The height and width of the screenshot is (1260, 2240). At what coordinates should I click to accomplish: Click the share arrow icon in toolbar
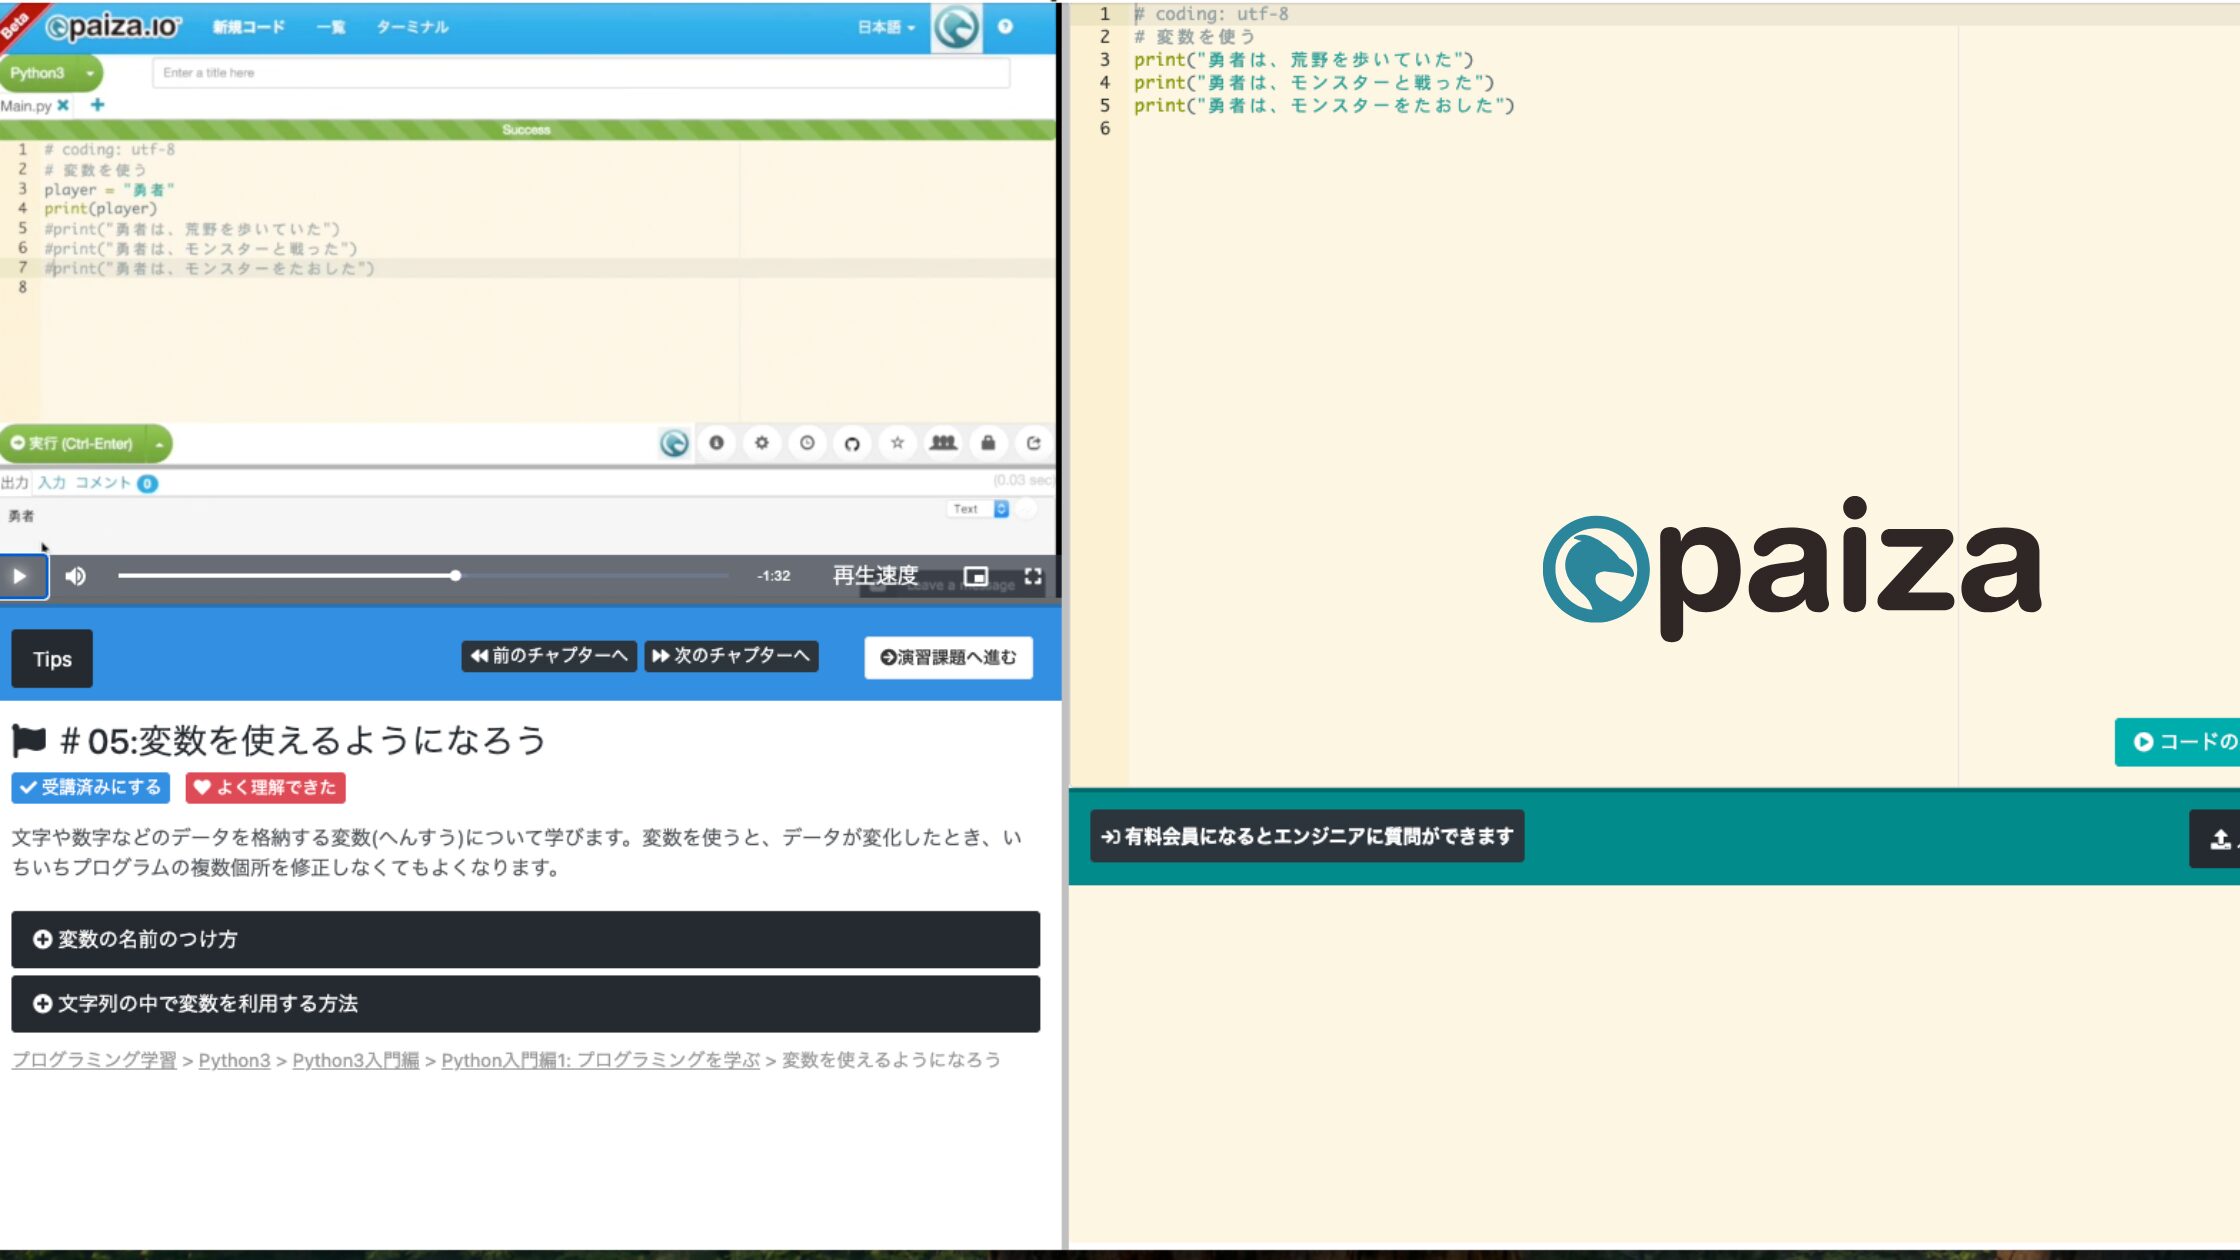pyautogui.click(x=1033, y=443)
